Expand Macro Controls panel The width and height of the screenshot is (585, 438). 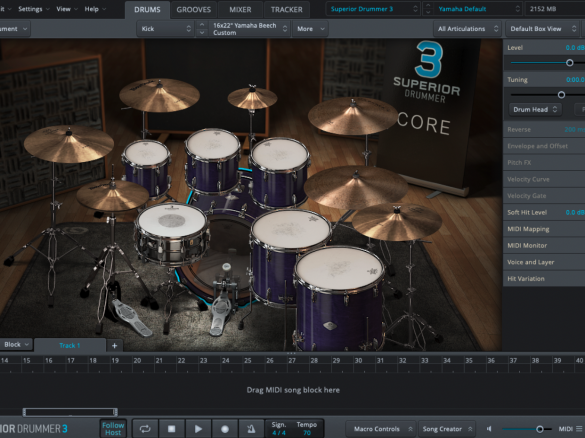[381, 429]
